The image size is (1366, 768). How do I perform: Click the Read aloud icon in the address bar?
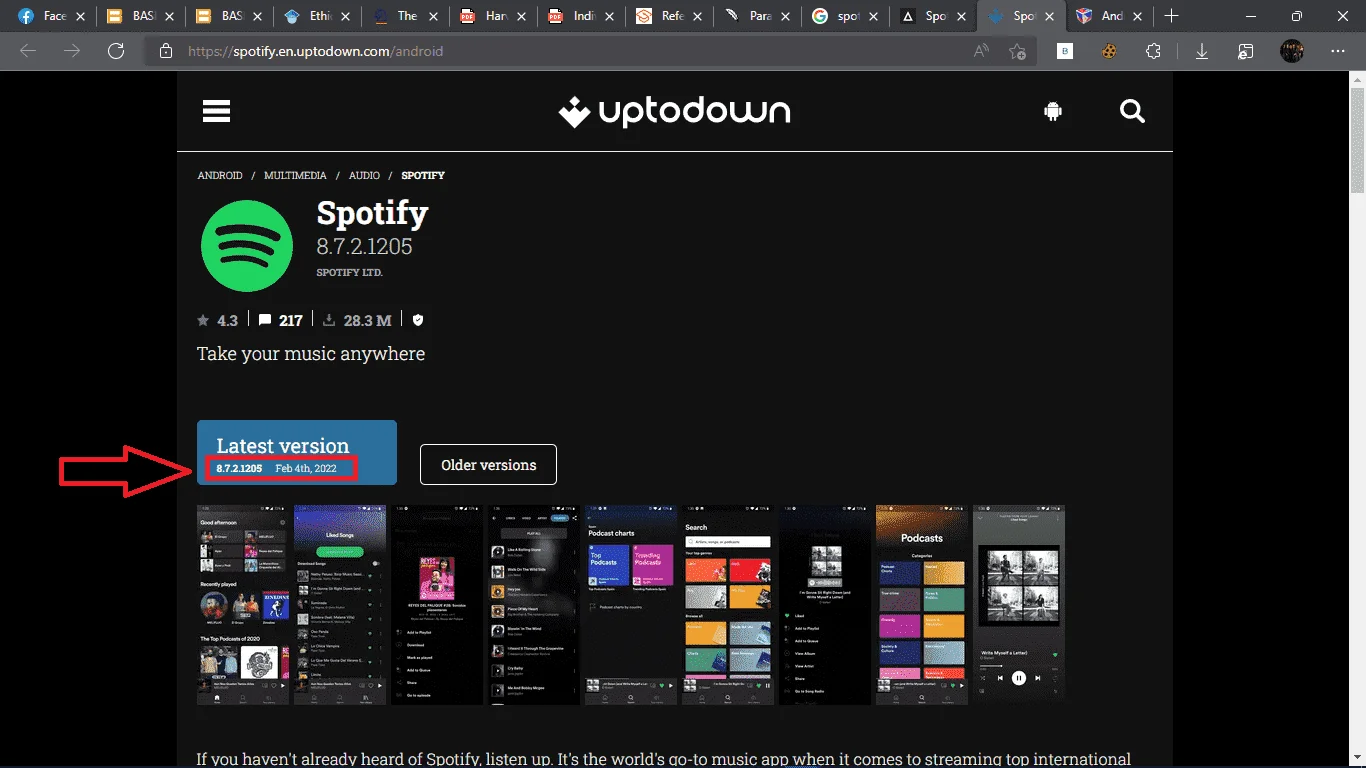981,51
